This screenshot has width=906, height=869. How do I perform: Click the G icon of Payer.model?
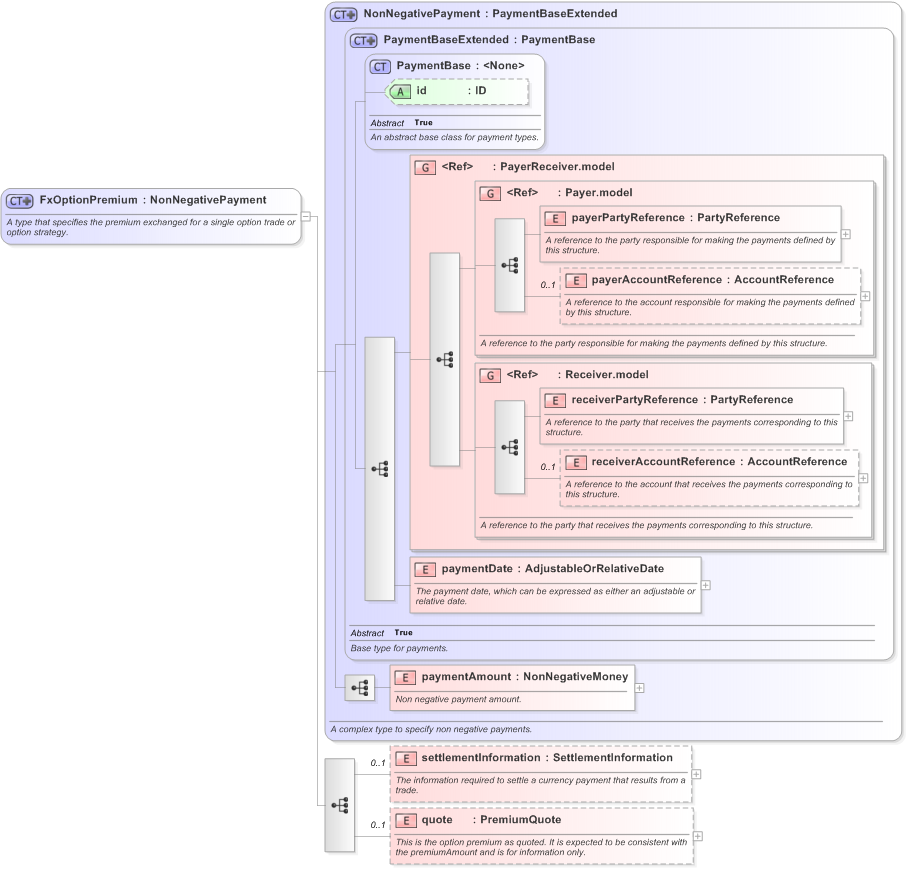coord(490,194)
